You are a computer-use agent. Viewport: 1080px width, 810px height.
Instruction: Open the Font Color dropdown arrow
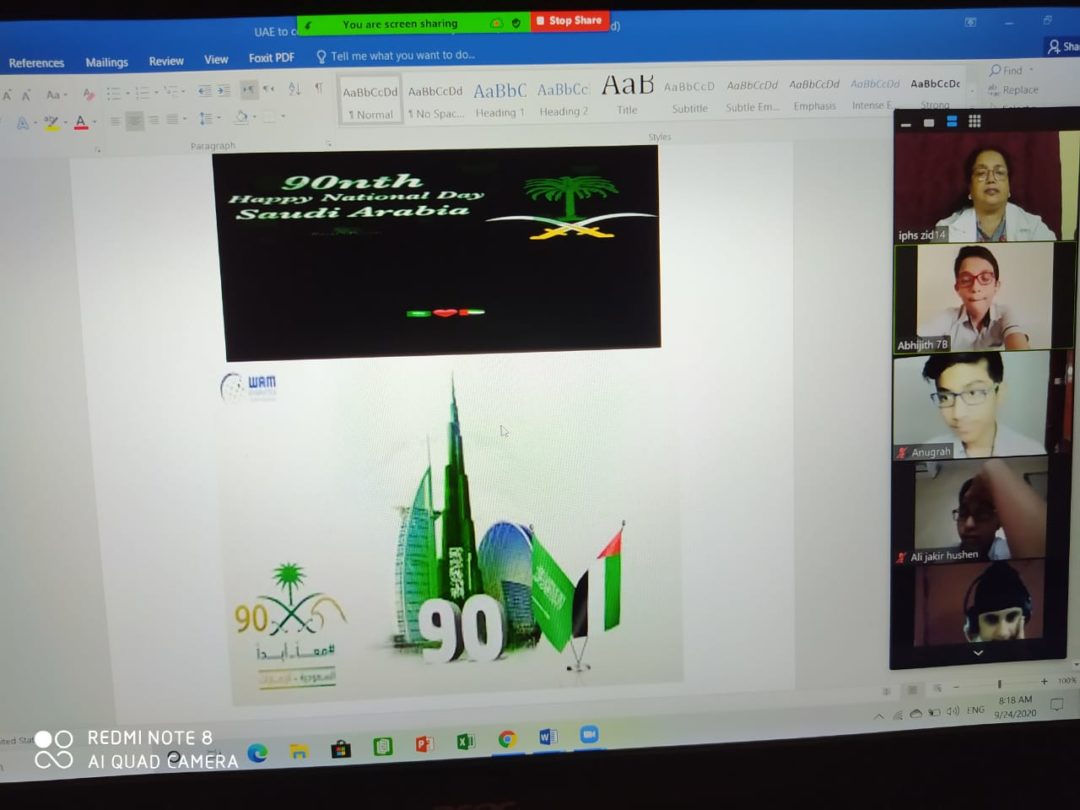coord(94,123)
